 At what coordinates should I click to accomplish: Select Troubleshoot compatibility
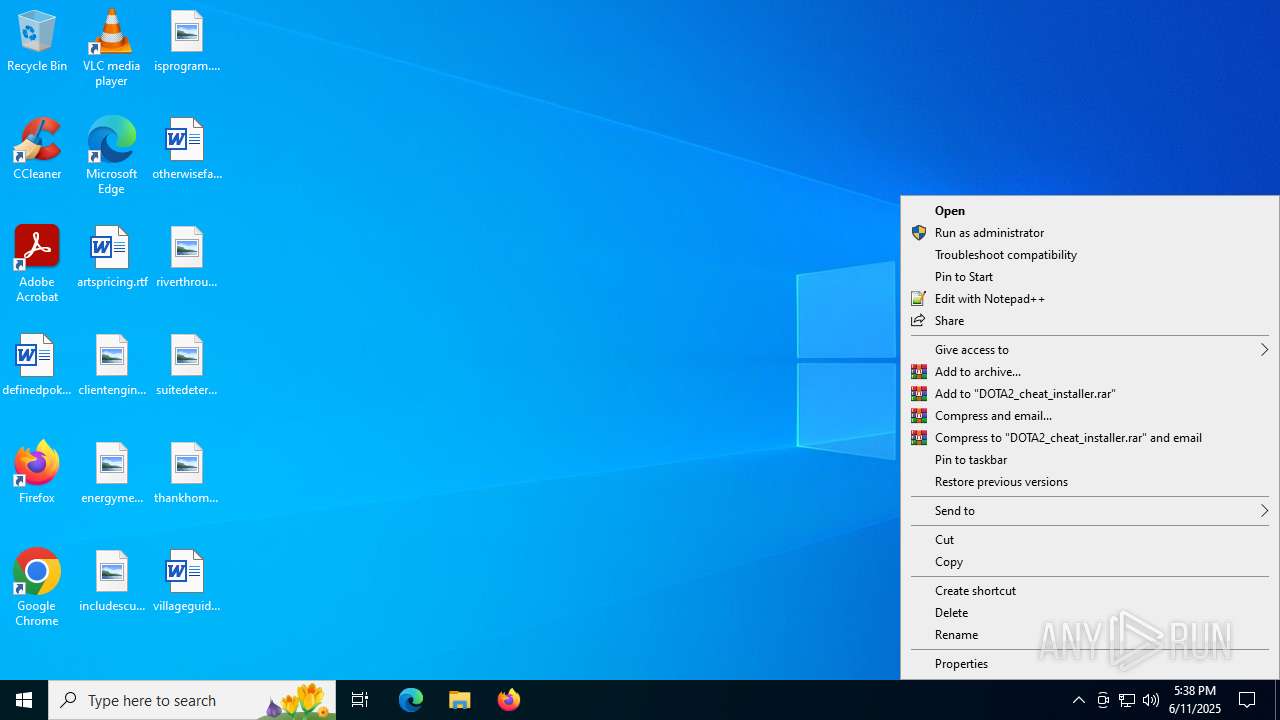click(1090, 255)
